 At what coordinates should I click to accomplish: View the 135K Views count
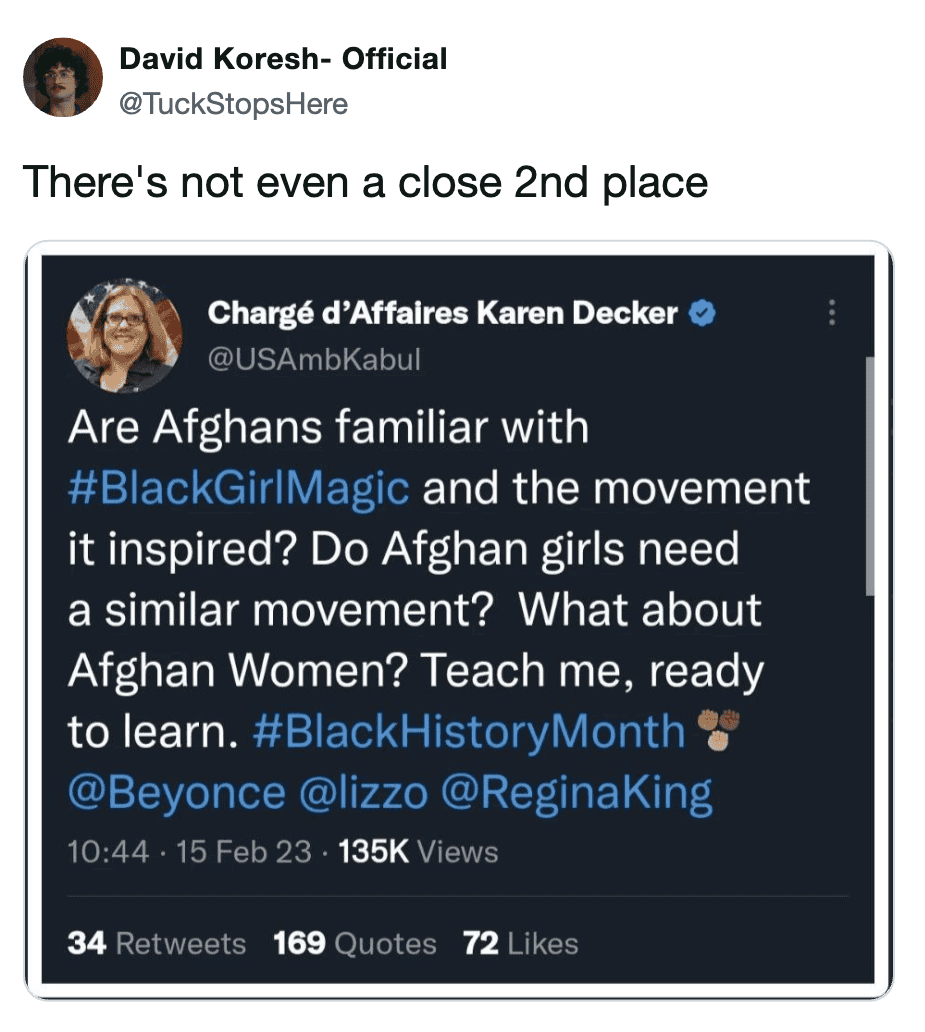point(419,852)
